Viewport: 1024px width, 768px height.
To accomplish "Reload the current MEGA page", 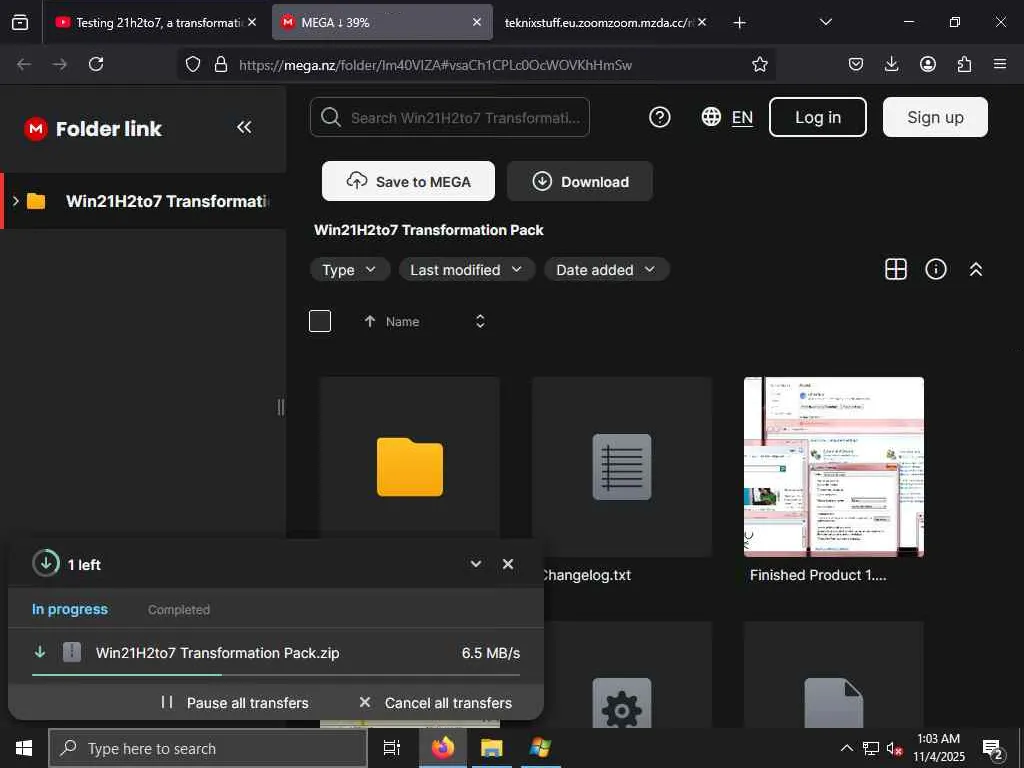I will (x=96, y=64).
